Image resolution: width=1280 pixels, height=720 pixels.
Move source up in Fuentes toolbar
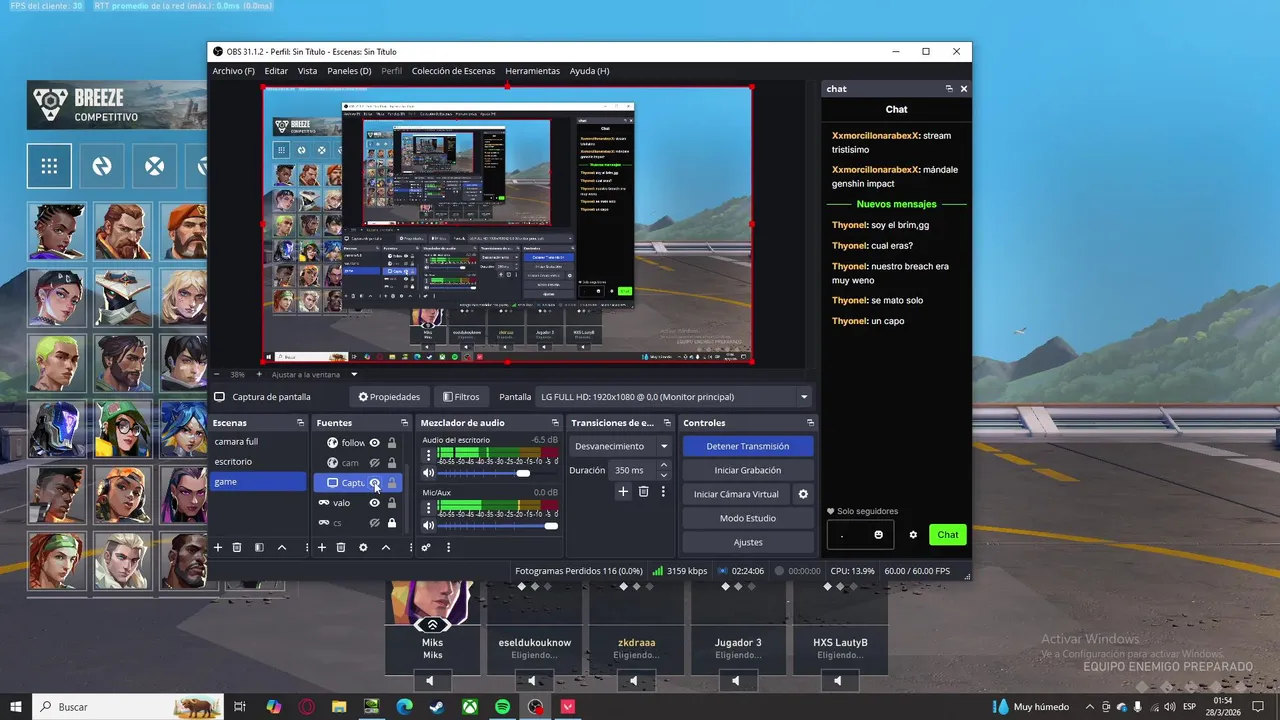(386, 547)
